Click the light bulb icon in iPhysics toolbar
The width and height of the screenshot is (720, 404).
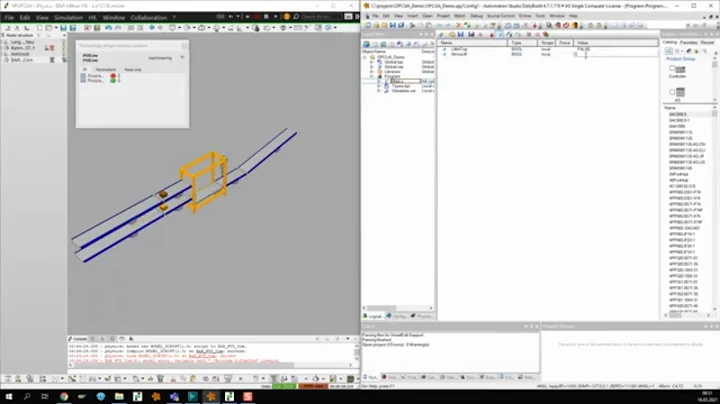pos(216,28)
